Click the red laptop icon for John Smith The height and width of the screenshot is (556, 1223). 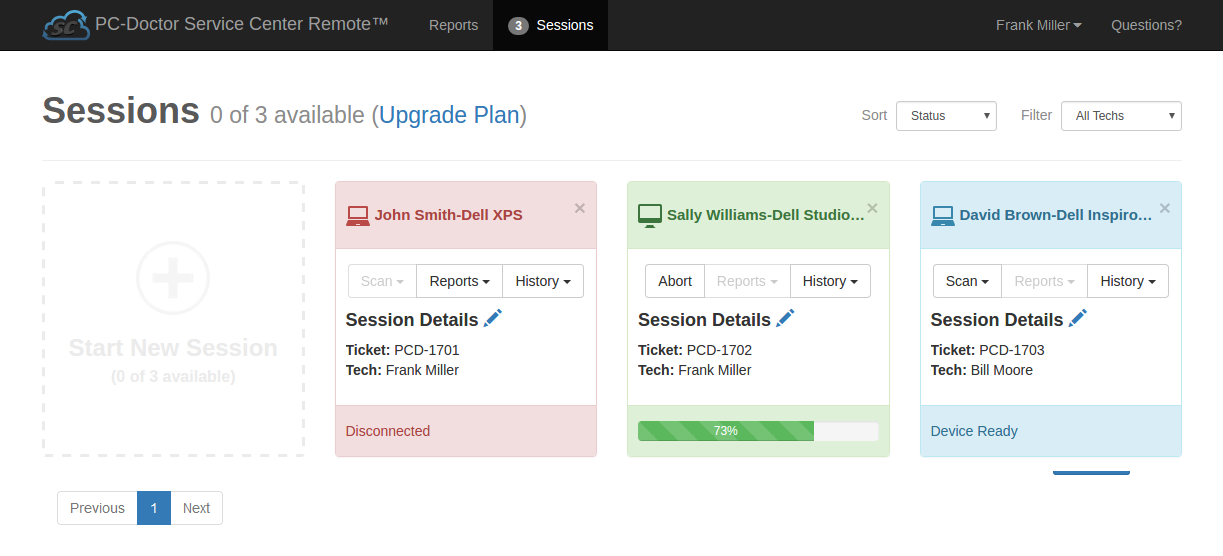(357, 215)
